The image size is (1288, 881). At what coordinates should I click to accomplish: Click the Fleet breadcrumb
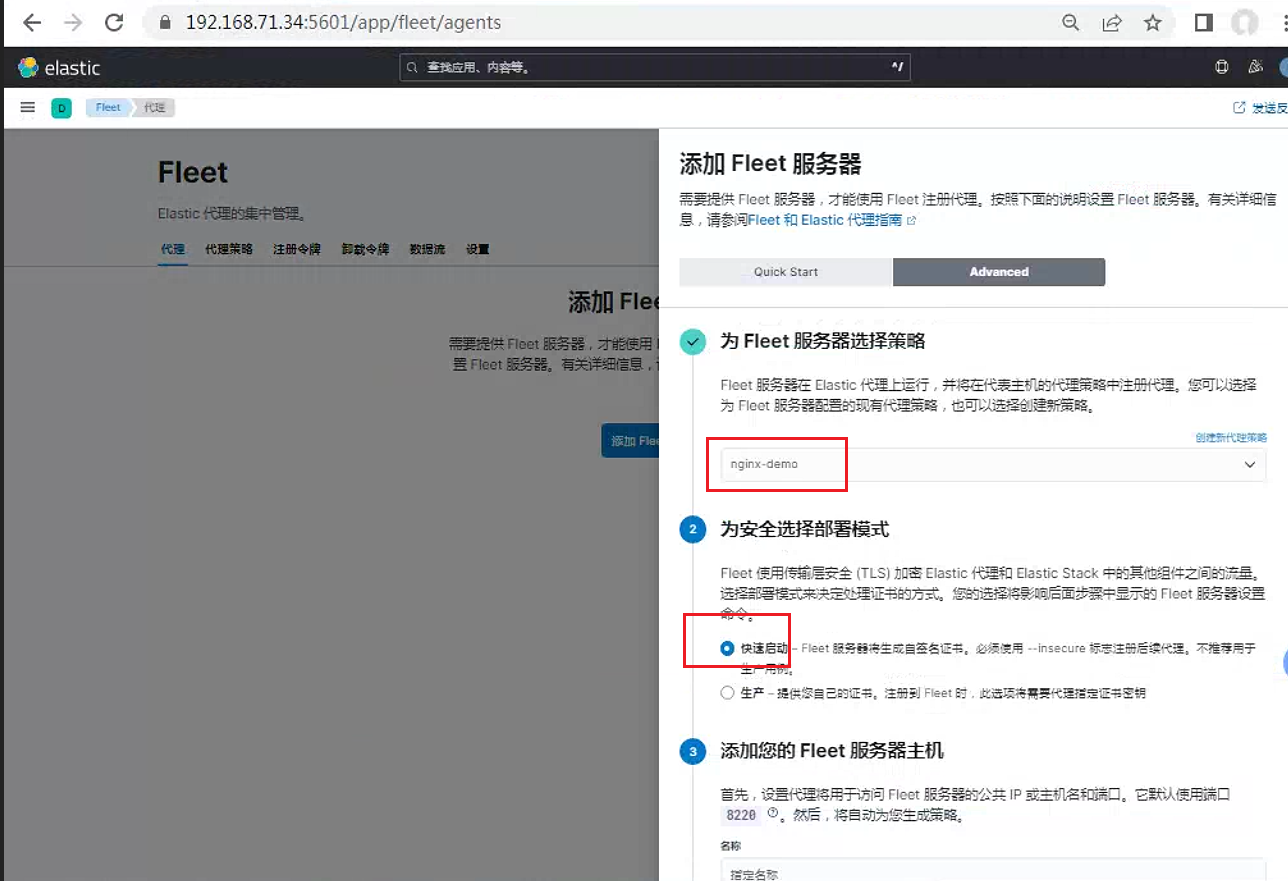point(108,108)
